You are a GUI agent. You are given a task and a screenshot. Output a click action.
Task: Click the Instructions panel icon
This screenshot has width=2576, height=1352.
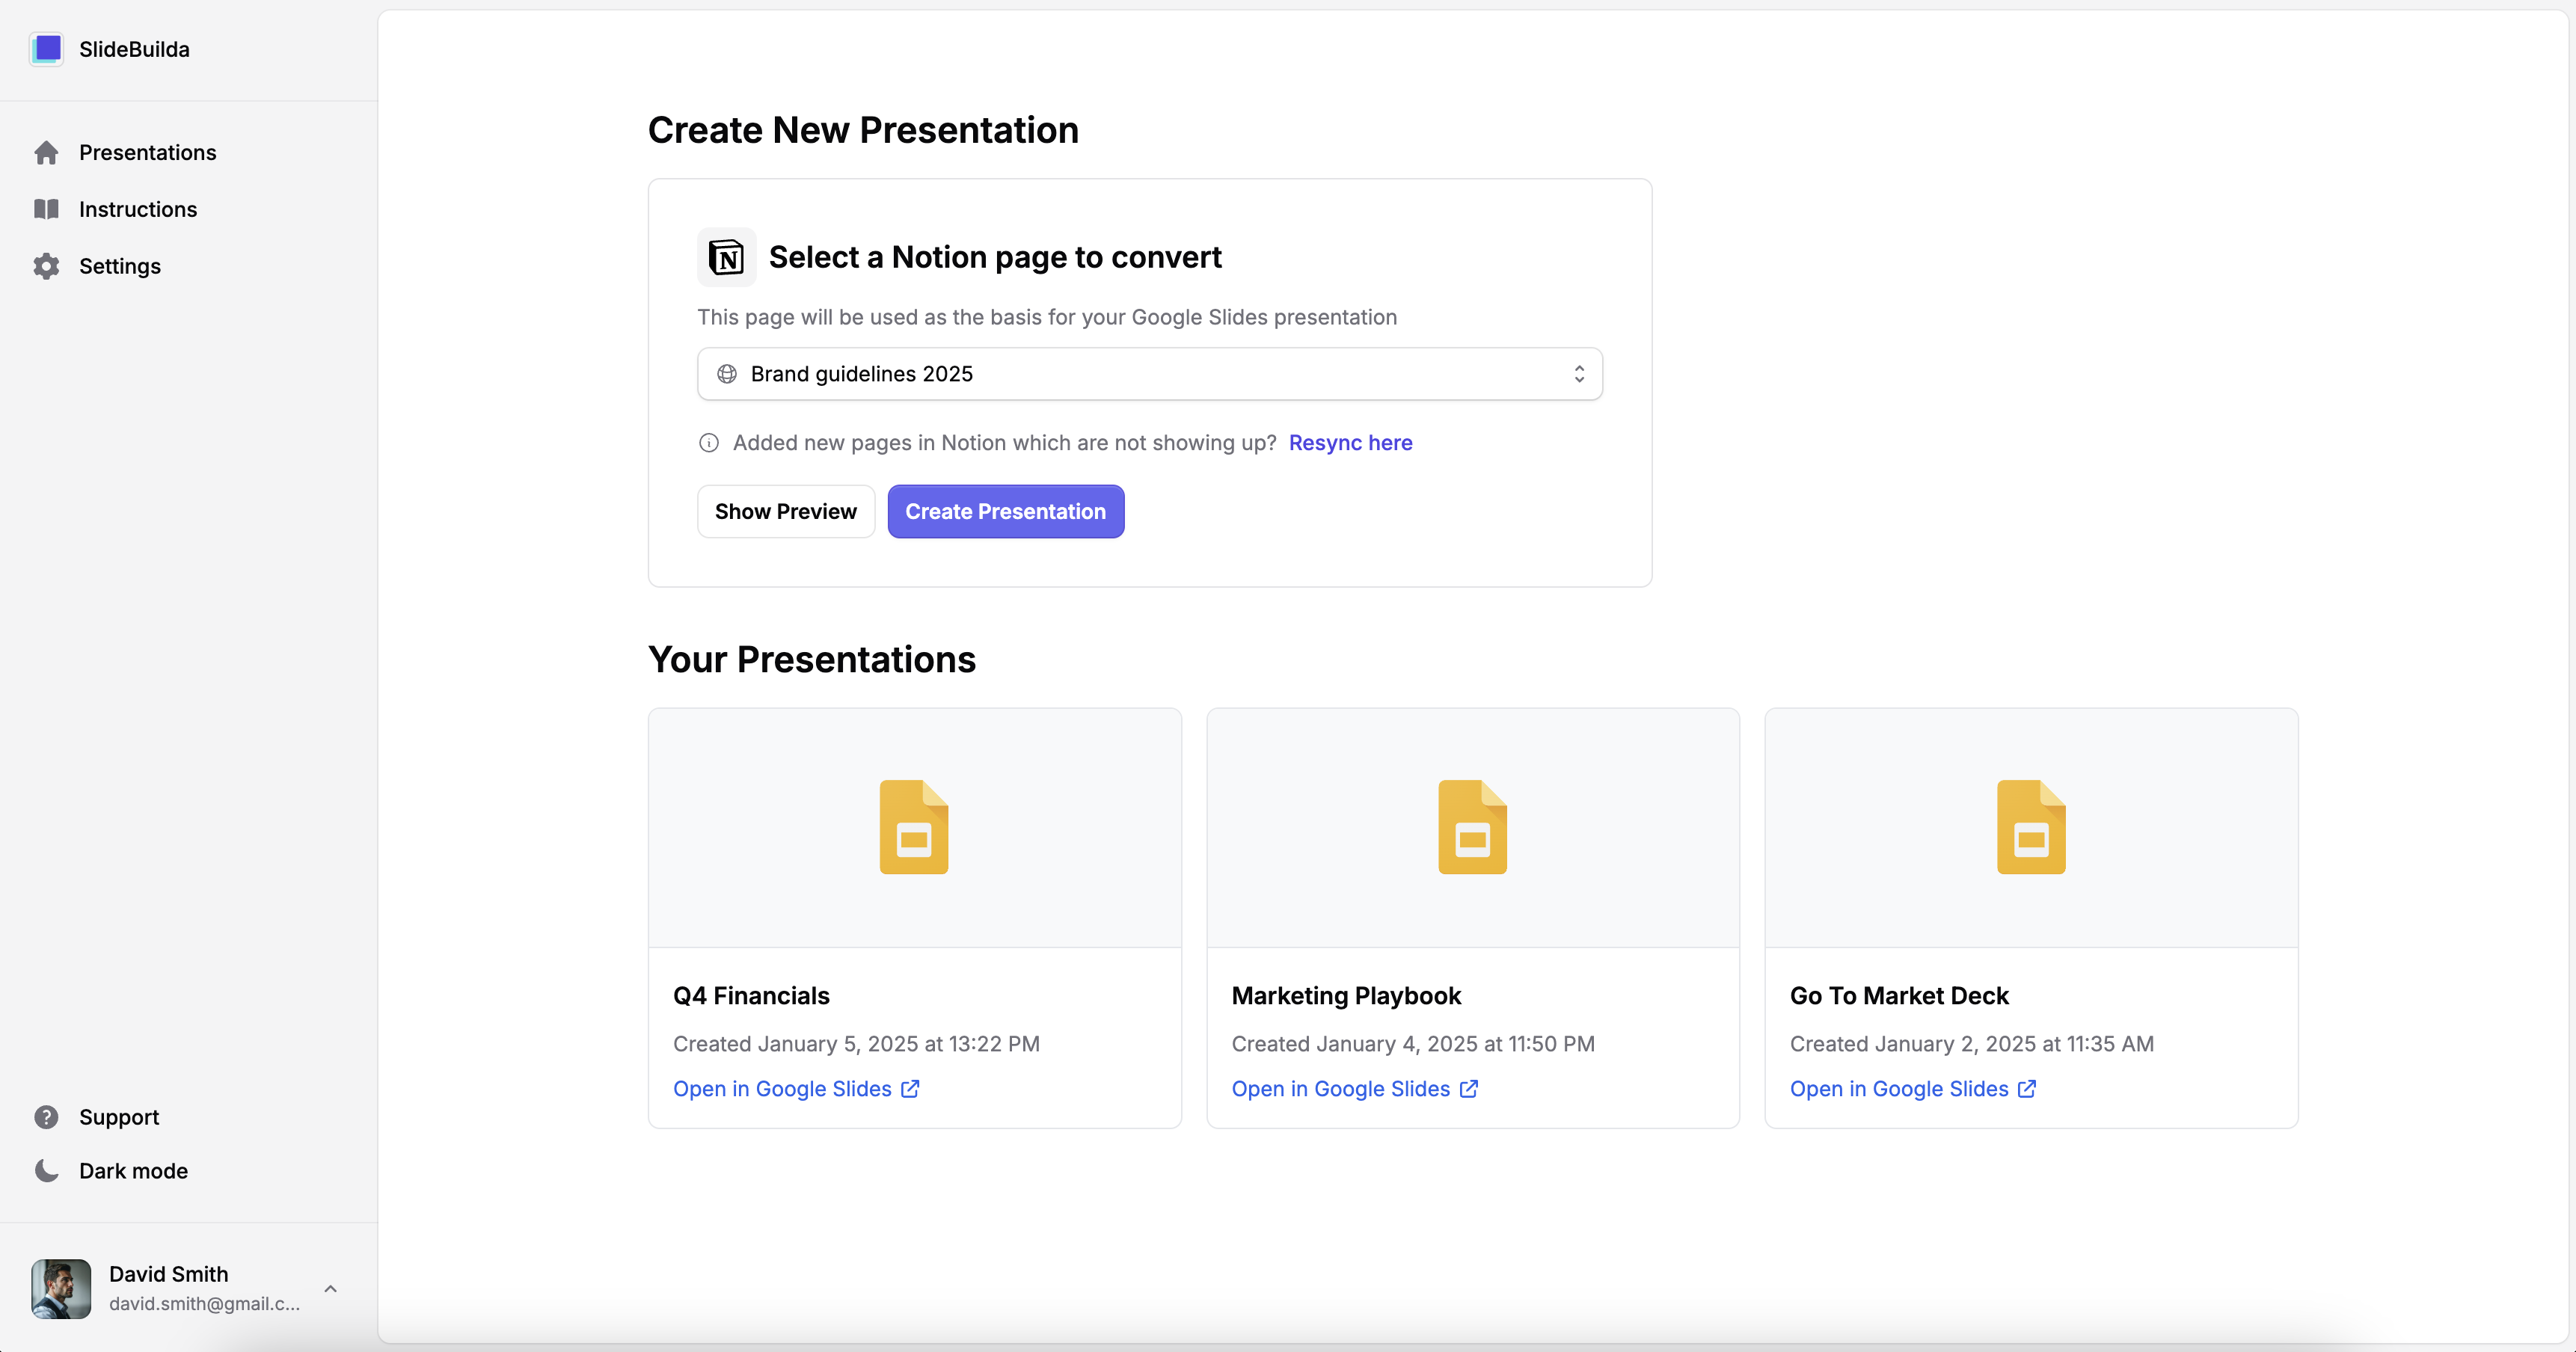click(46, 208)
